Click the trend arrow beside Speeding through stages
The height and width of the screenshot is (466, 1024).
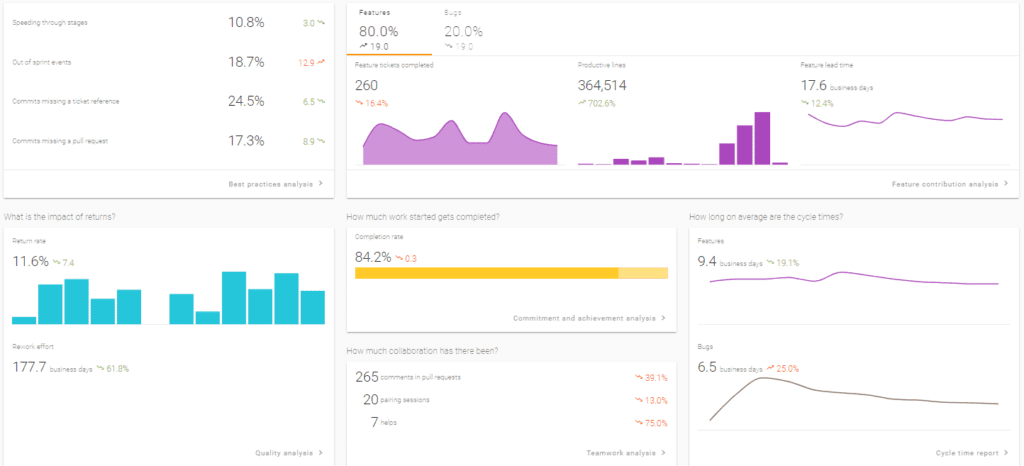pyautogui.click(x=321, y=22)
